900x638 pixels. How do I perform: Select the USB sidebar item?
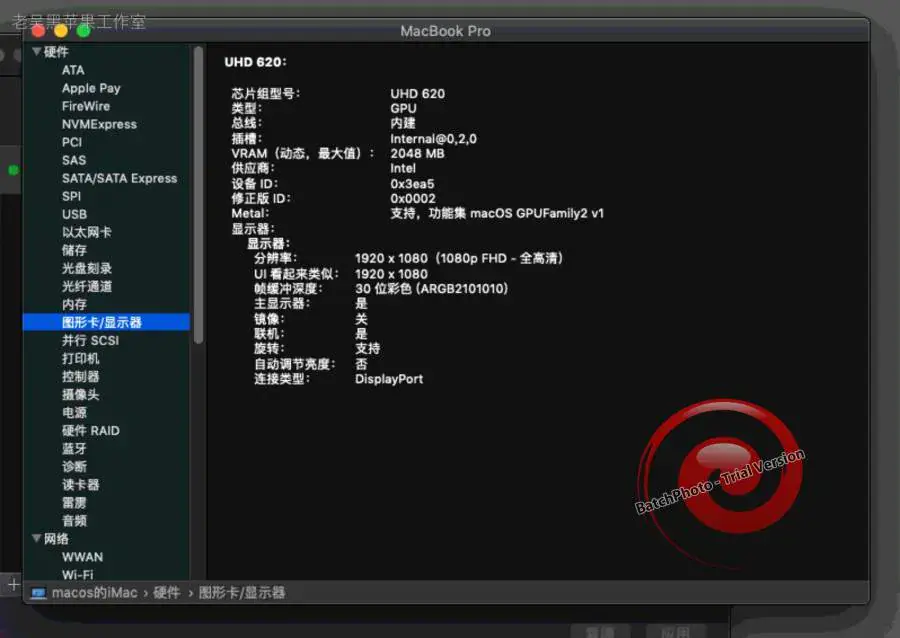pos(75,215)
